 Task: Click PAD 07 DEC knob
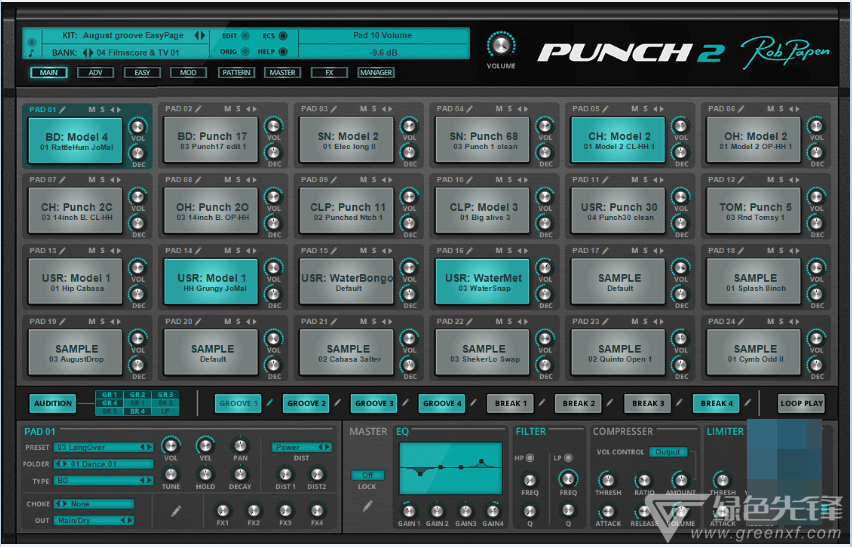point(137,223)
